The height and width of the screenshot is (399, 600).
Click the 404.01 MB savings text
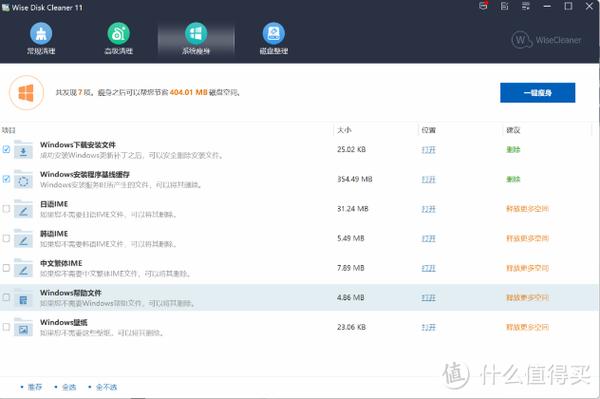[188, 92]
